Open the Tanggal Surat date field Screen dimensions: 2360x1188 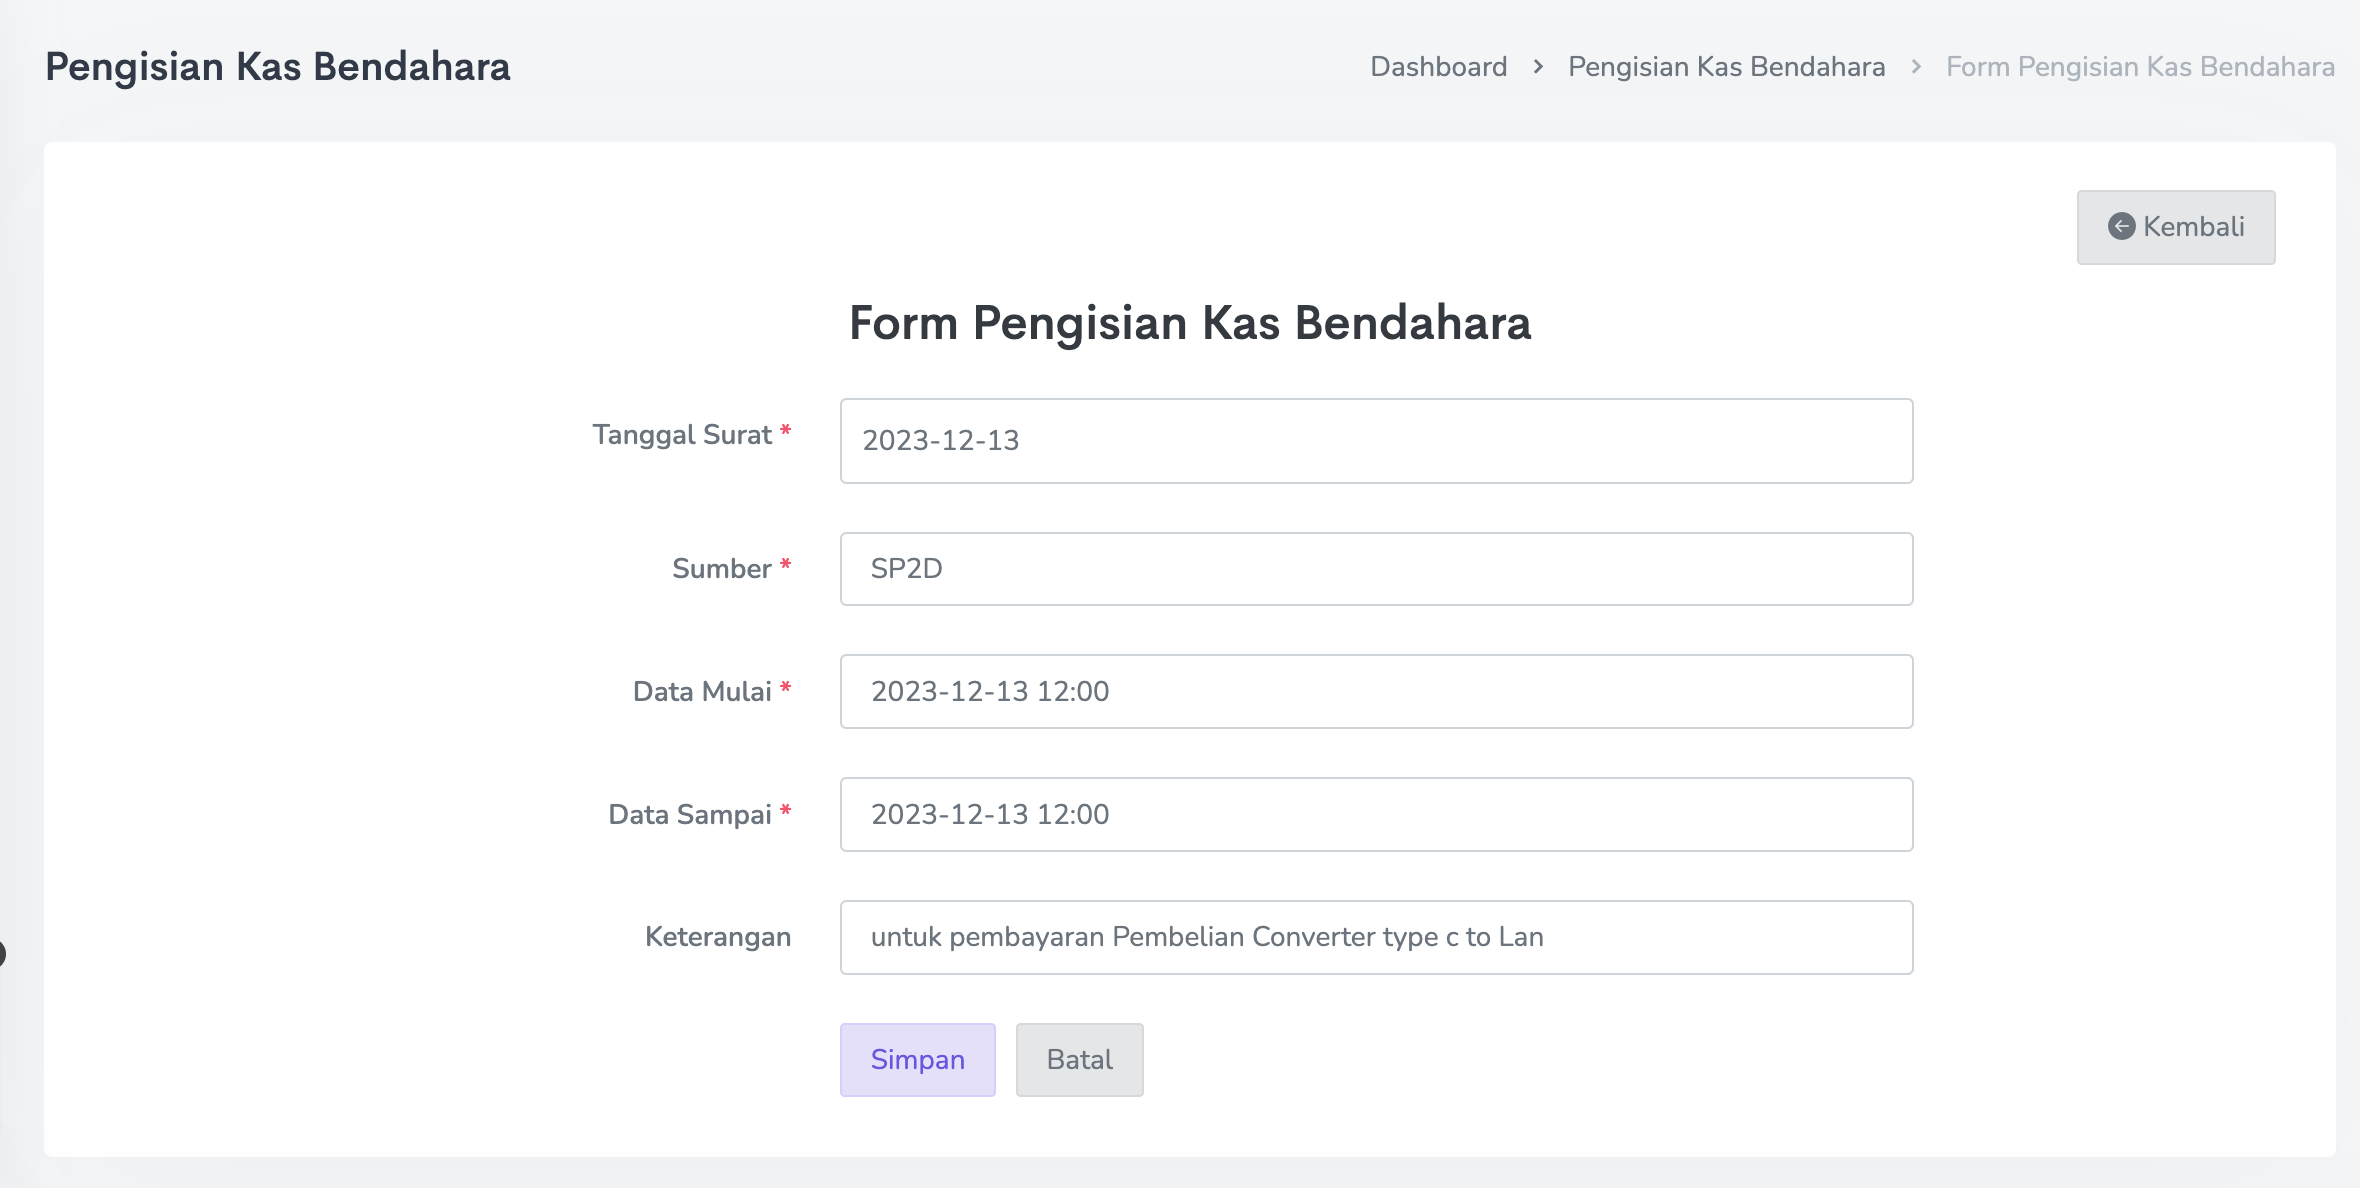[x=1376, y=441]
